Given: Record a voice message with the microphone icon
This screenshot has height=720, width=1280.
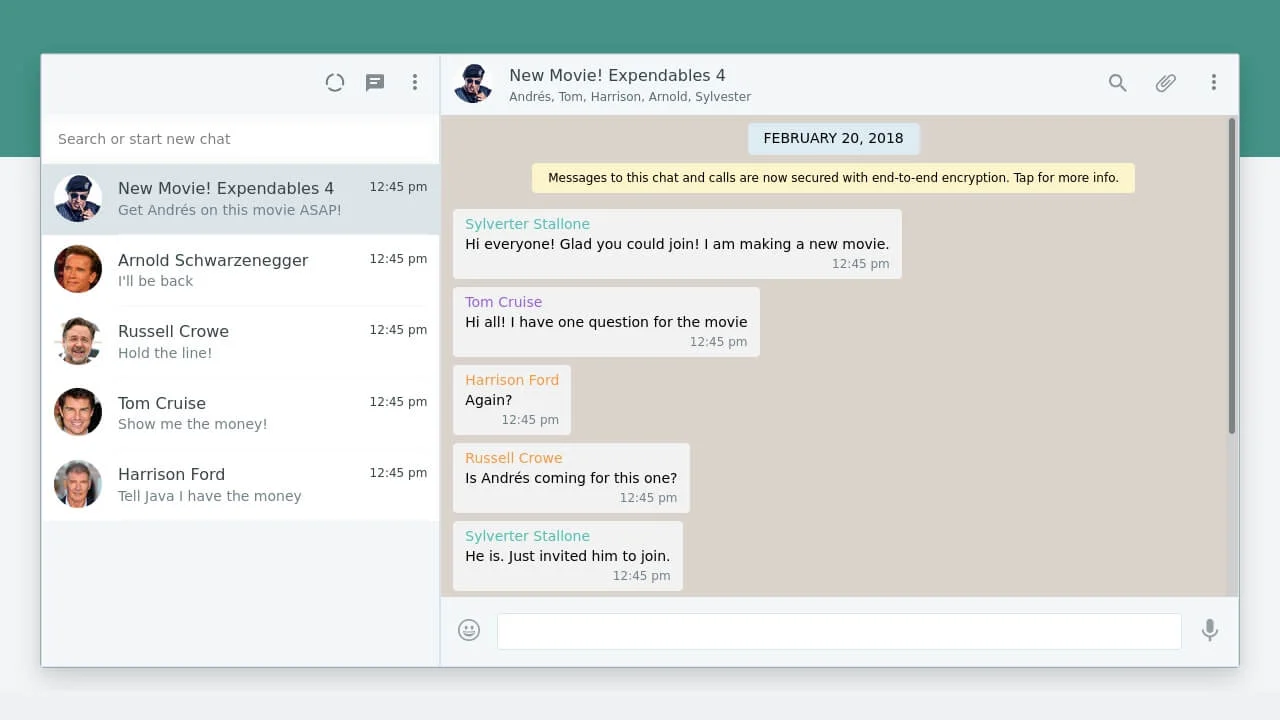Looking at the screenshot, I should pyautogui.click(x=1210, y=630).
